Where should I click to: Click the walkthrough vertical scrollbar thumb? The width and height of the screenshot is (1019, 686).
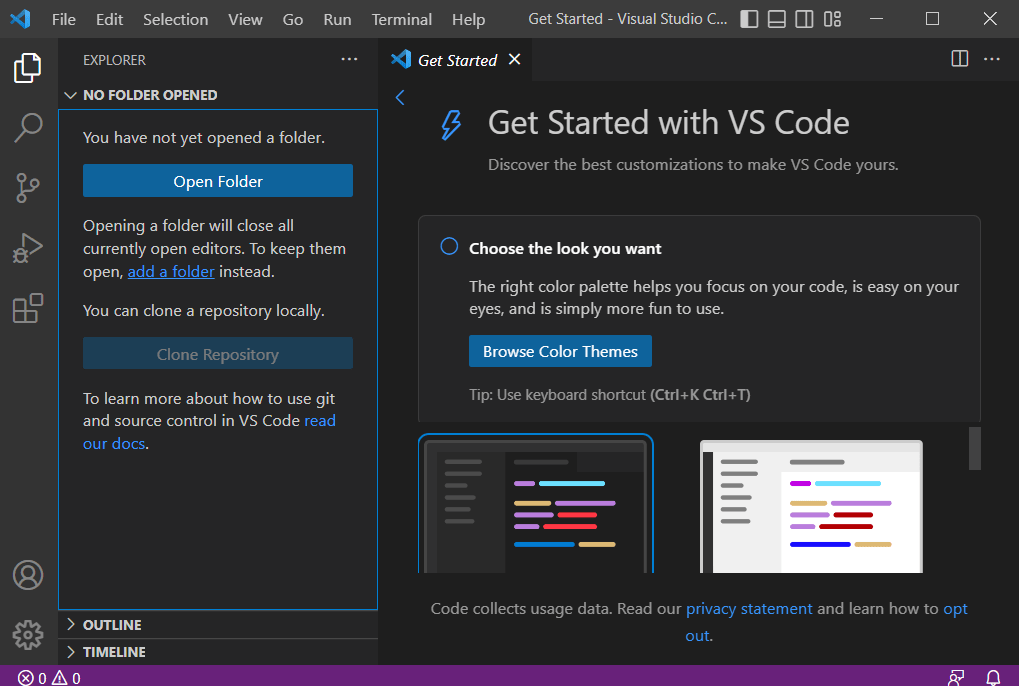974,448
